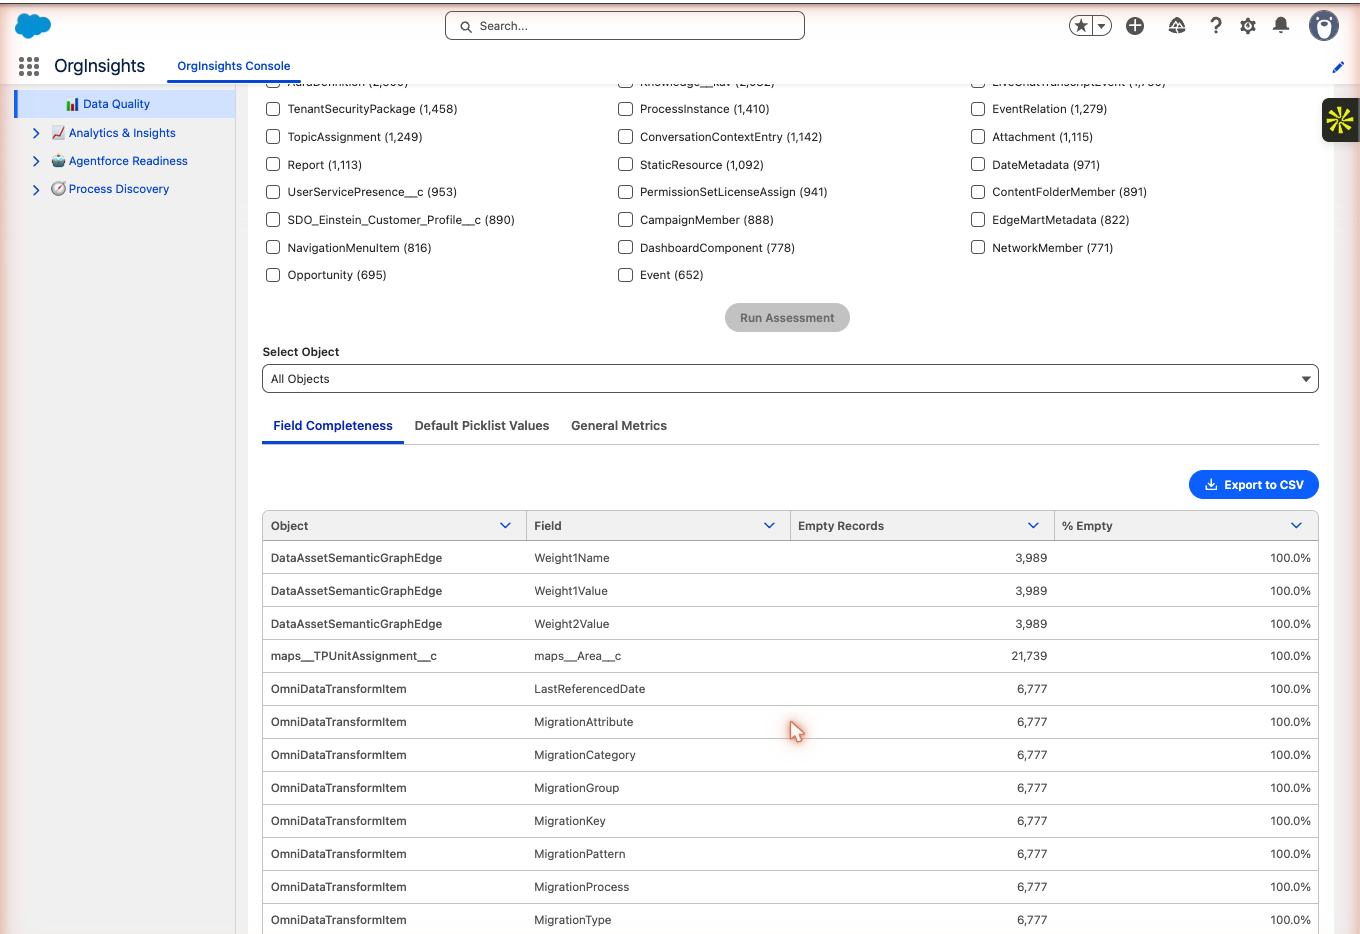Open the Agentforce Readiness link
Screen dimensions: 1360x934
128,161
